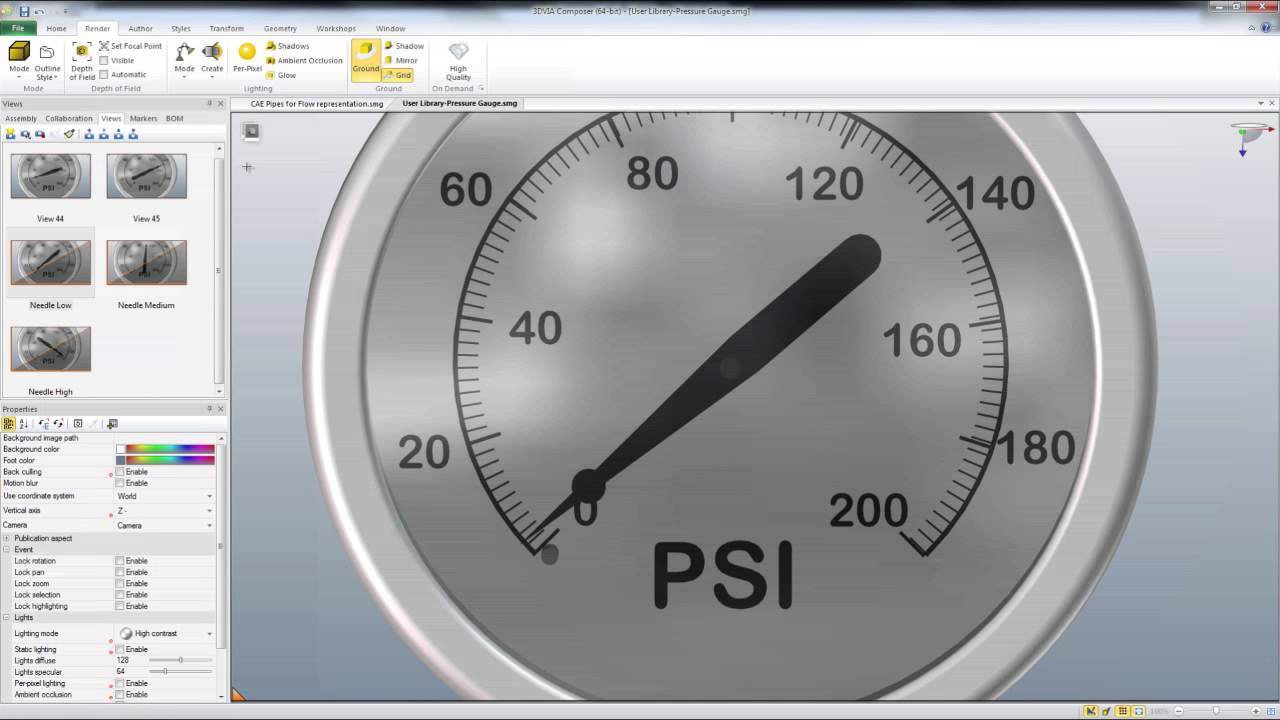
Task: Enable Per-Pixel lighting in the ribbon
Action: 247,59
